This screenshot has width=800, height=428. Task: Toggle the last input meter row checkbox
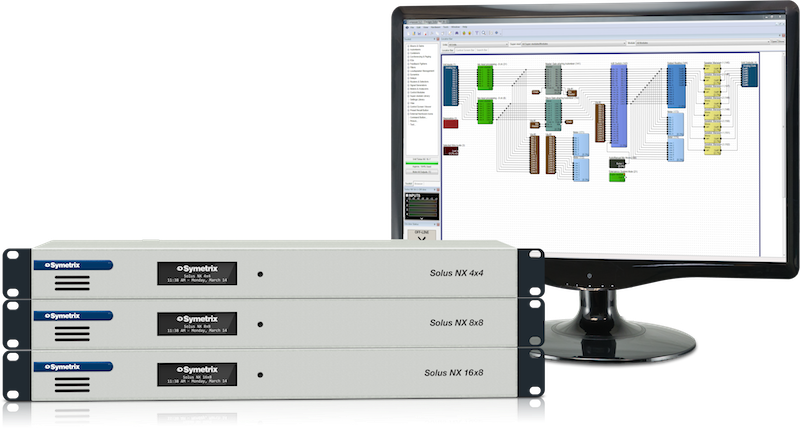pyautogui.click(x=407, y=214)
